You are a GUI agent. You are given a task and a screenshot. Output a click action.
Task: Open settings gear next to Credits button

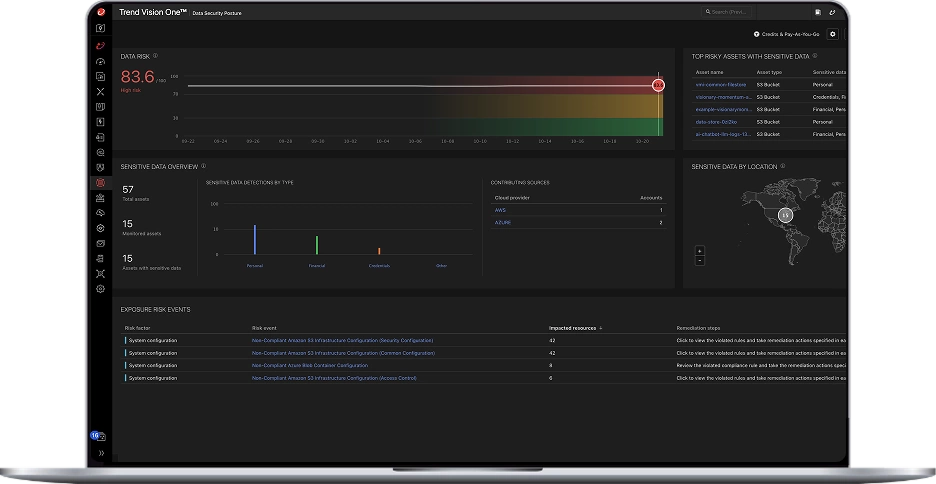pyautogui.click(x=834, y=34)
